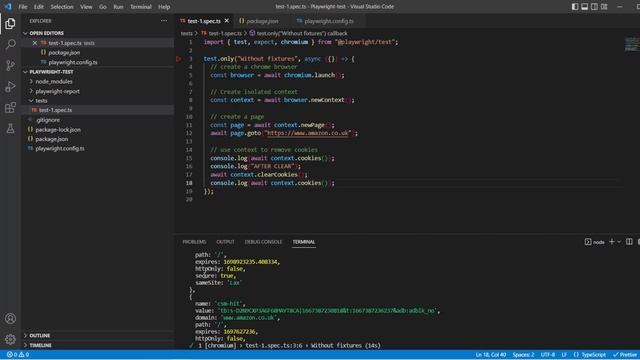The height and width of the screenshot is (360, 640).
Task: Open the Selection menu
Action: point(62,7)
